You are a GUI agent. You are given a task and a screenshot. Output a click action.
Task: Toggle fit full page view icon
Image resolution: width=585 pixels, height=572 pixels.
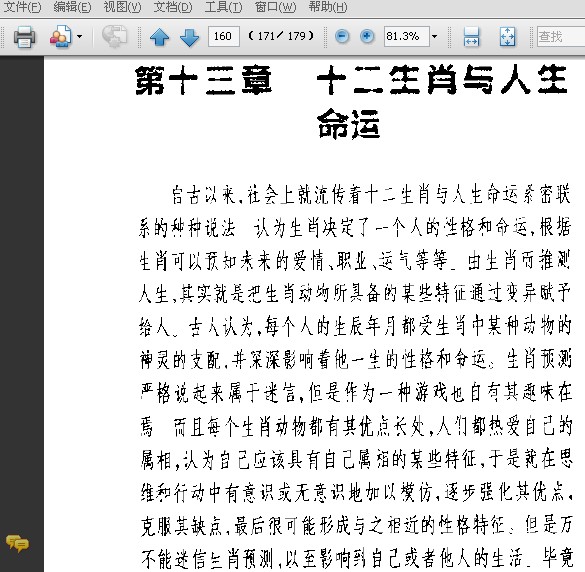coord(507,37)
